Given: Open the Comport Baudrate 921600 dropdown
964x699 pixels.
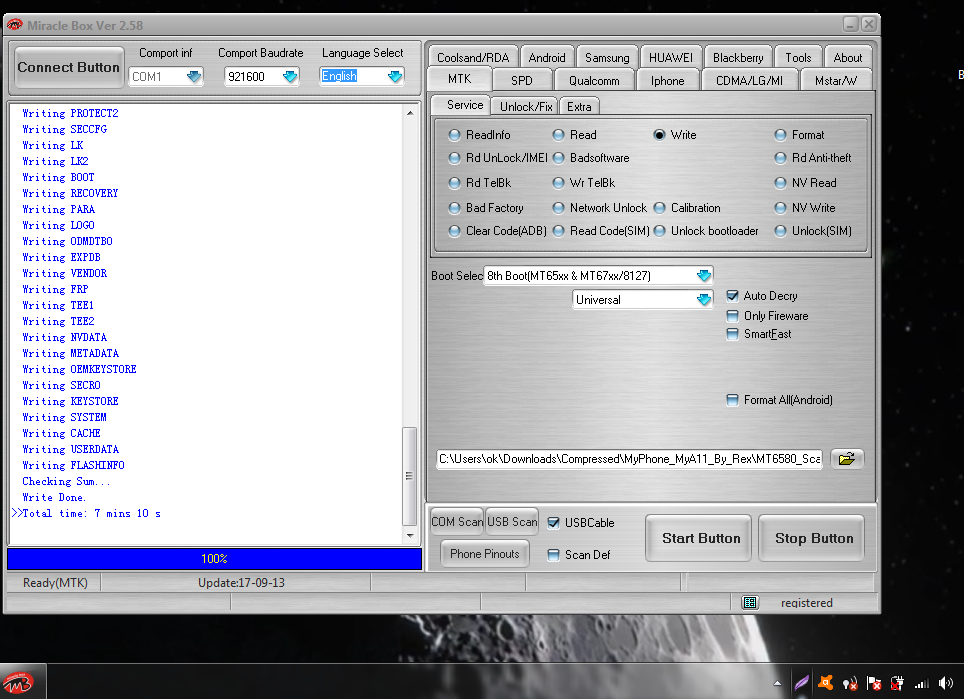Looking at the screenshot, I should point(290,76).
